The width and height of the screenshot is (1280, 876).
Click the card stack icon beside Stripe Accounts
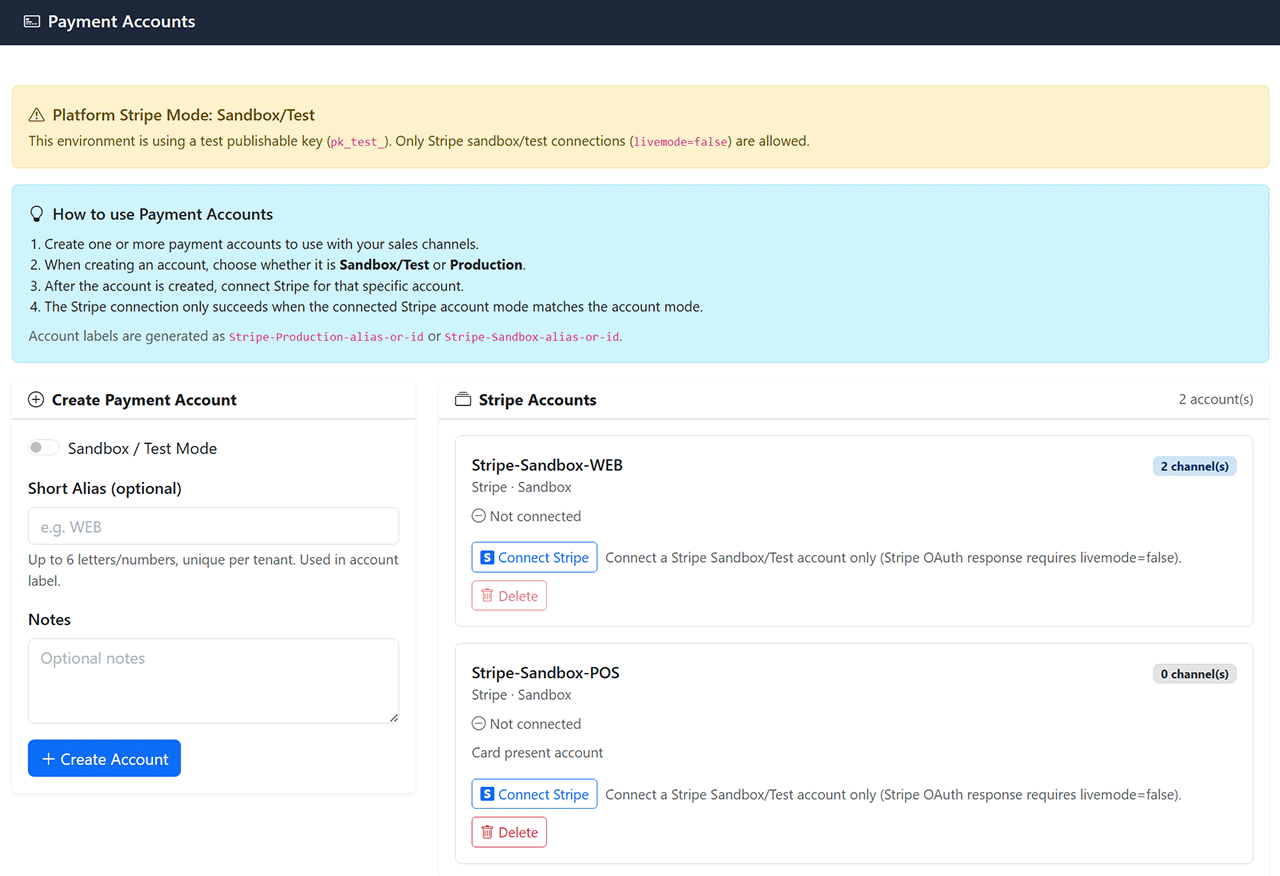[x=463, y=400]
